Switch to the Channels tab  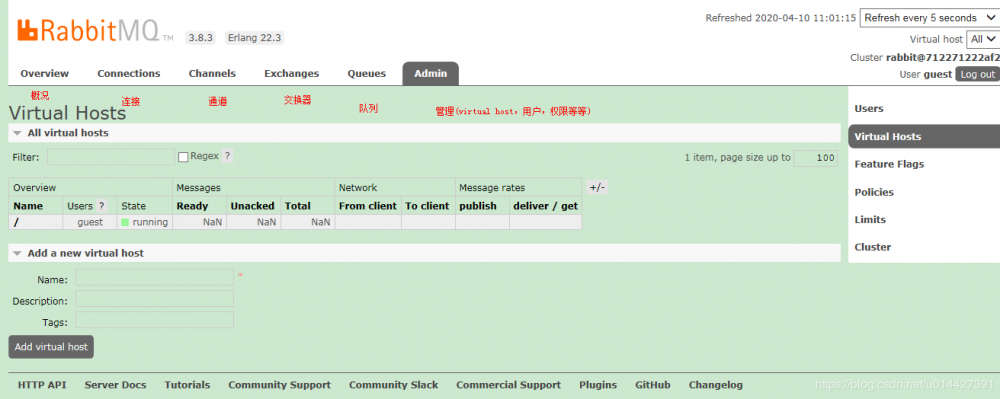212,73
